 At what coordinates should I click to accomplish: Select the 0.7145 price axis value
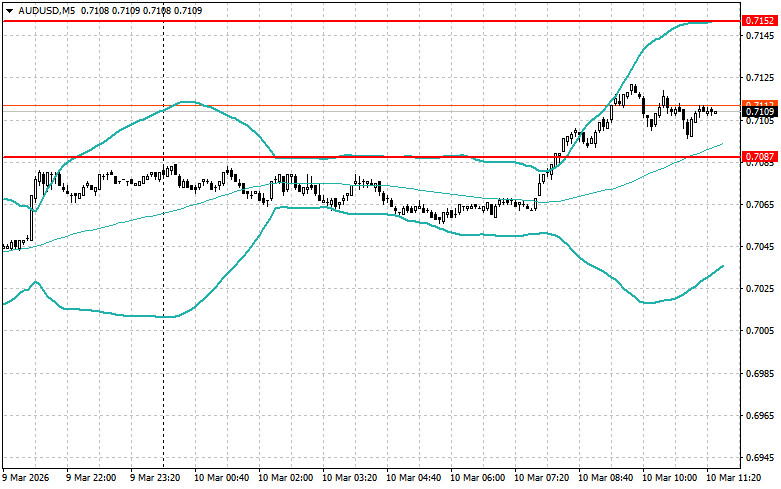[x=760, y=35]
